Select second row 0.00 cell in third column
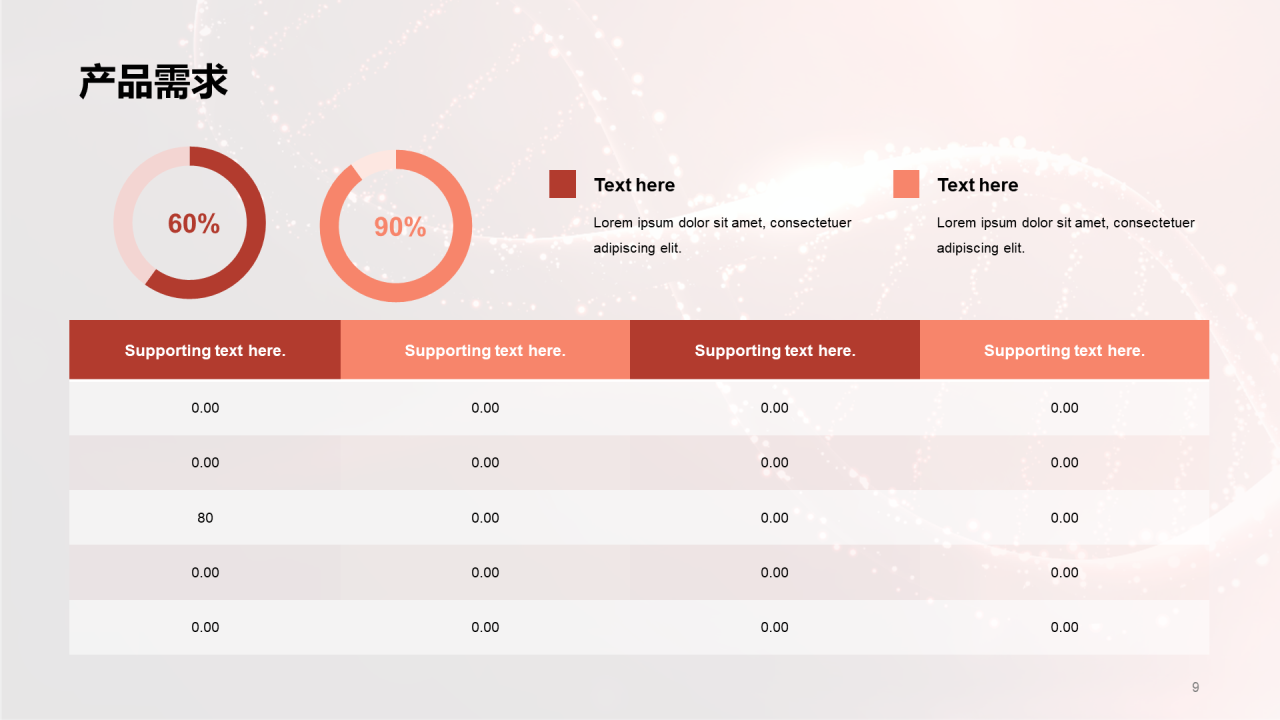Image resolution: width=1280 pixels, height=720 pixels. (775, 463)
